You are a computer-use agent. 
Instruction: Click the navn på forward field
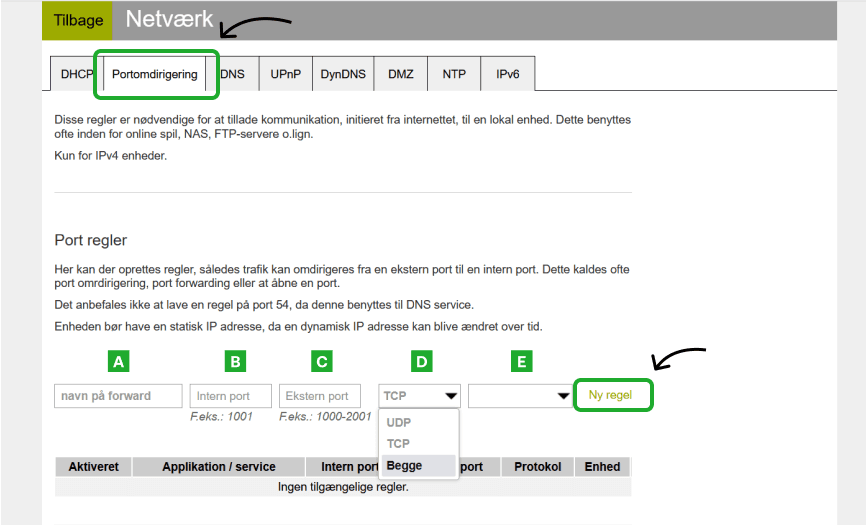(118, 396)
